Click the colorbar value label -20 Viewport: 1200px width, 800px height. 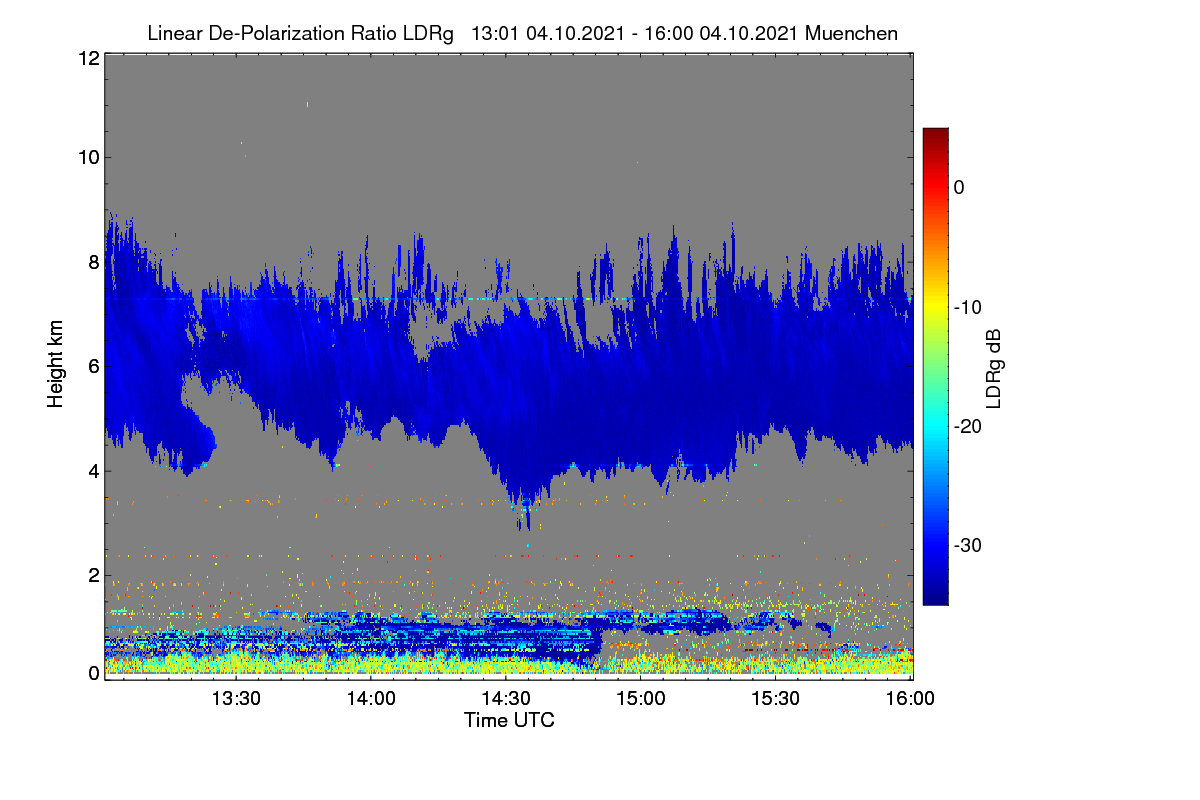coord(966,426)
